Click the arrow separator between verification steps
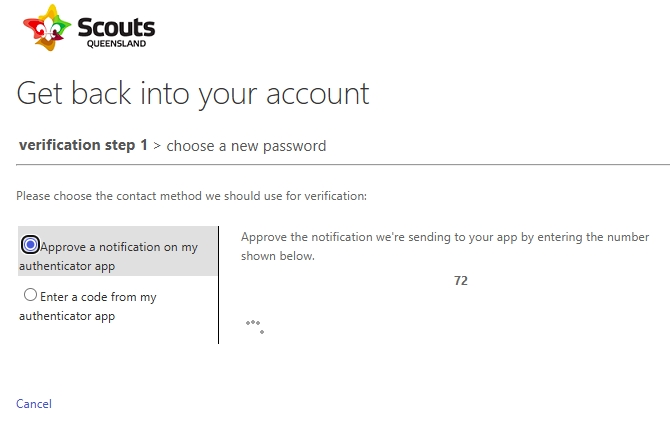The width and height of the screenshot is (670, 428). (157, 146)
